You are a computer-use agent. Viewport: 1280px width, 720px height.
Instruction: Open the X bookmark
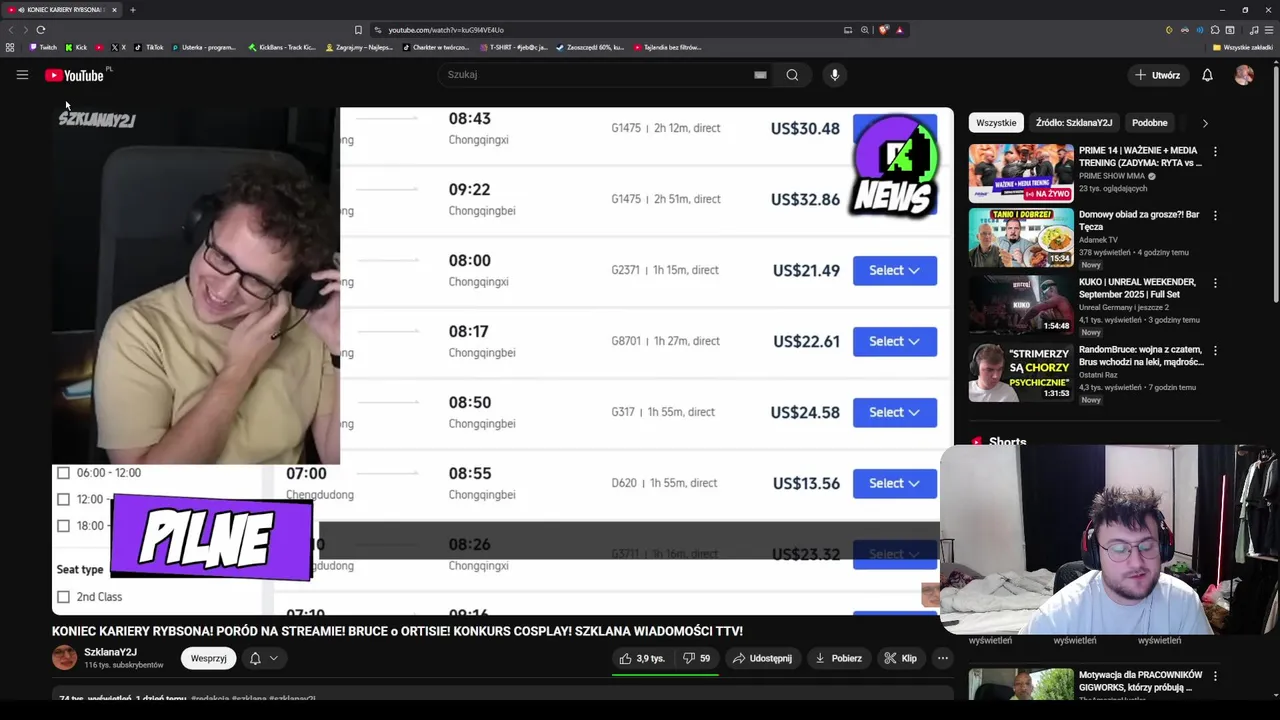click(118, 47)
